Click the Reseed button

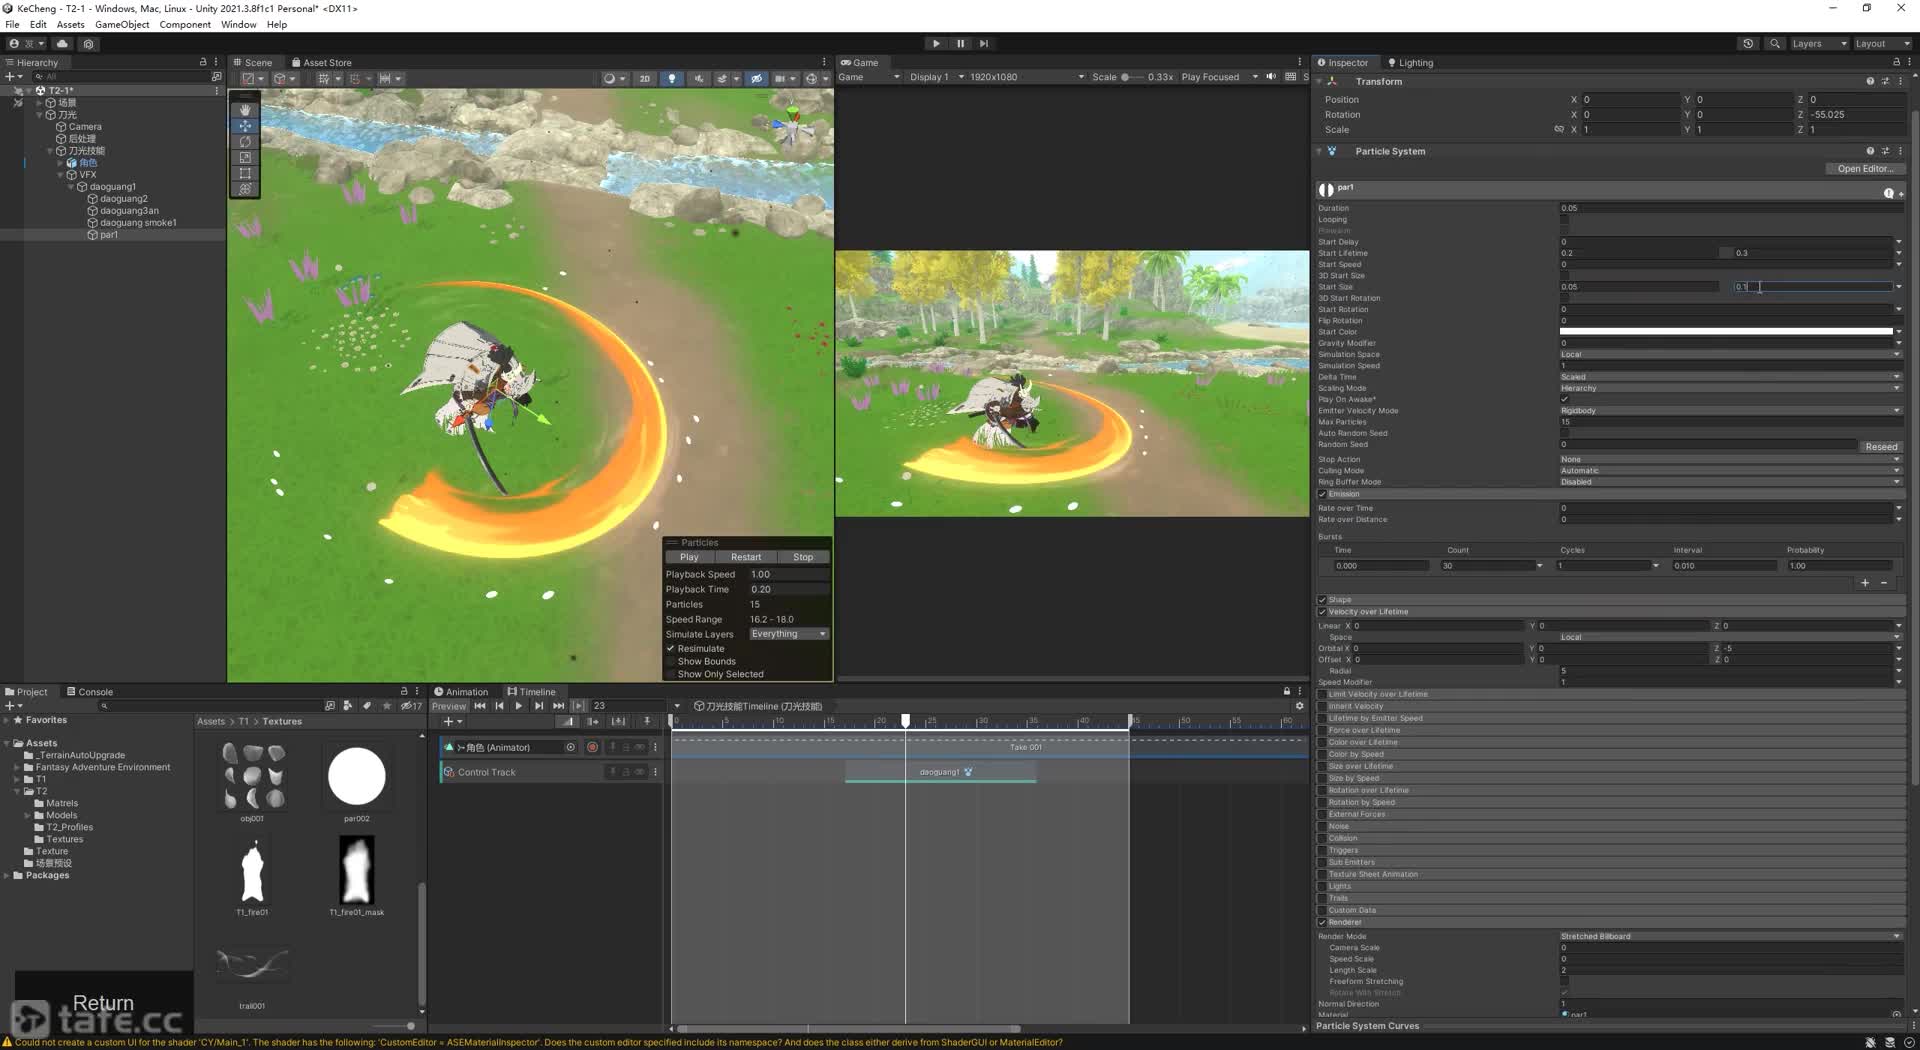1880,447
